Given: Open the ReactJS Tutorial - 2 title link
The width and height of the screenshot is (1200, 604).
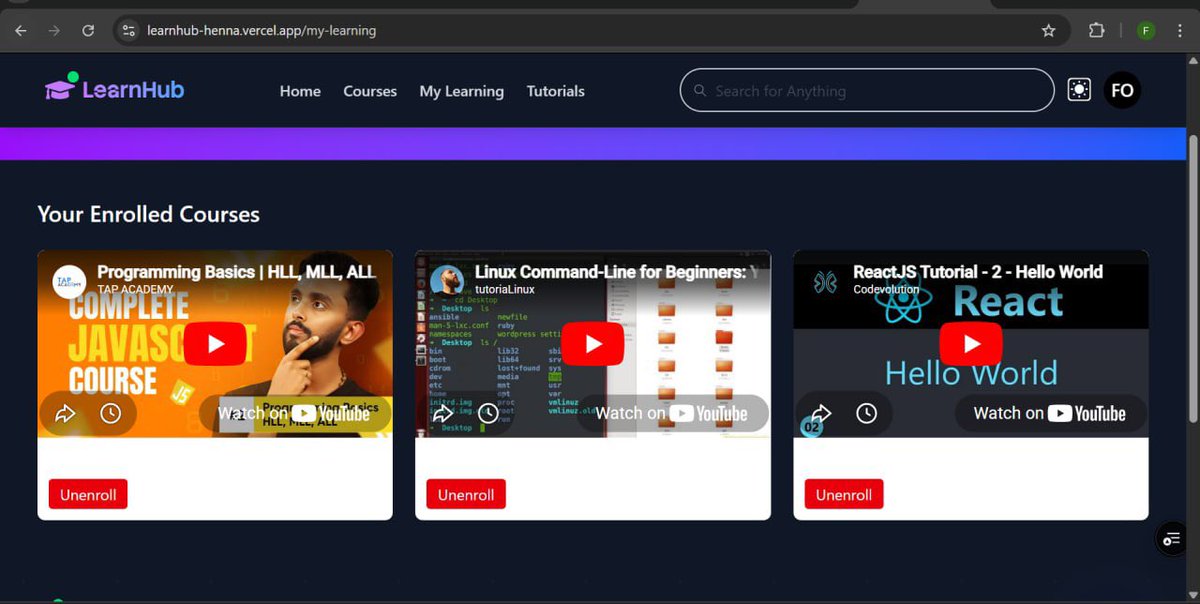Looking at the screenshot, I should [978, 272].
